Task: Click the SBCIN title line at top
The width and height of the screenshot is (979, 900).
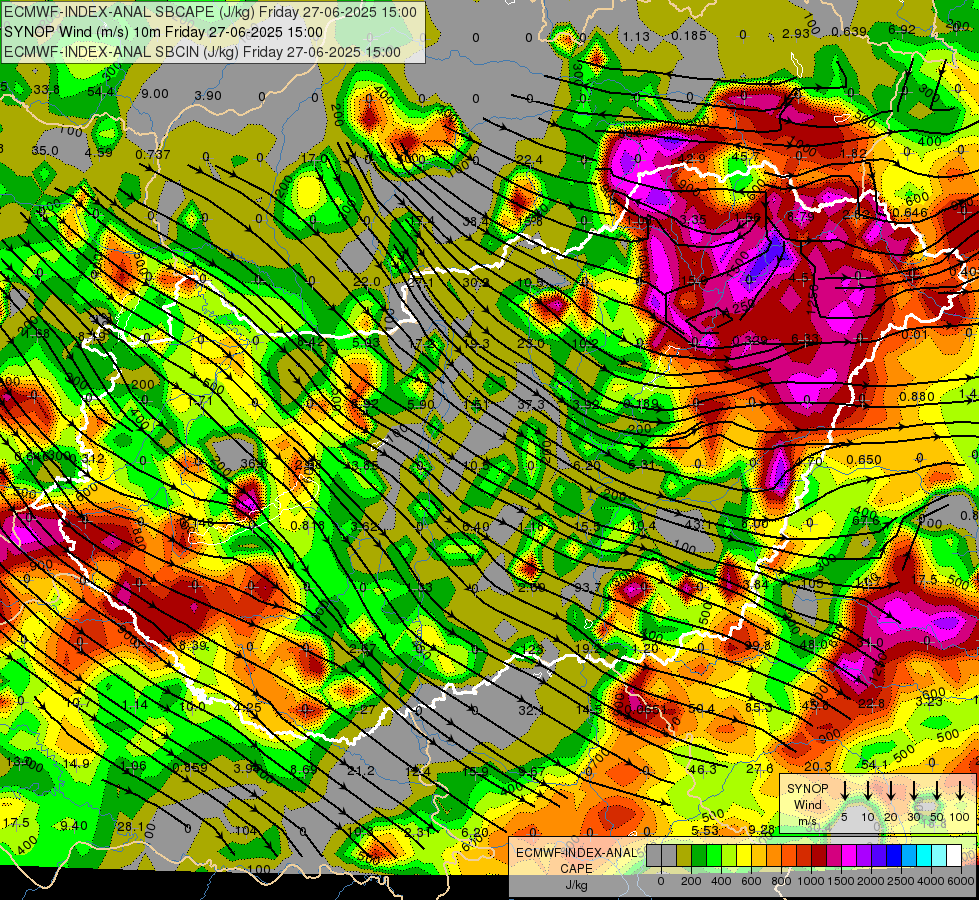Action: click(202, 52)
